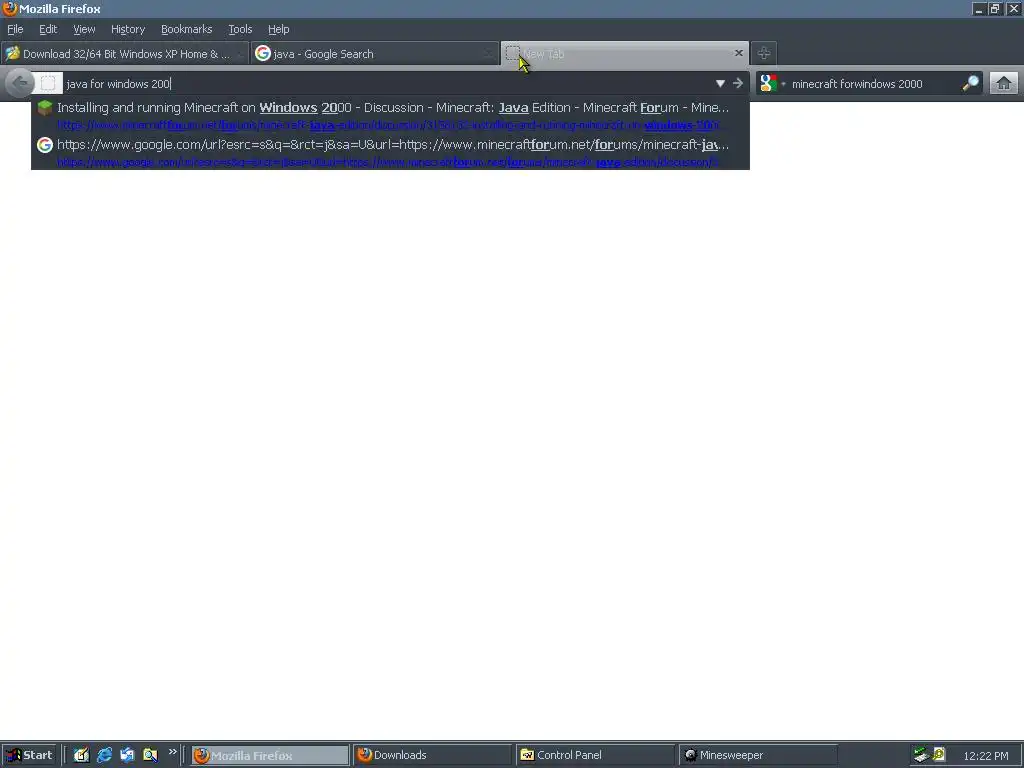Image resolution: width=1024 pixels, height=768 pixels.
Task: Click in the address bar text field
Action: tap(385, 84)
